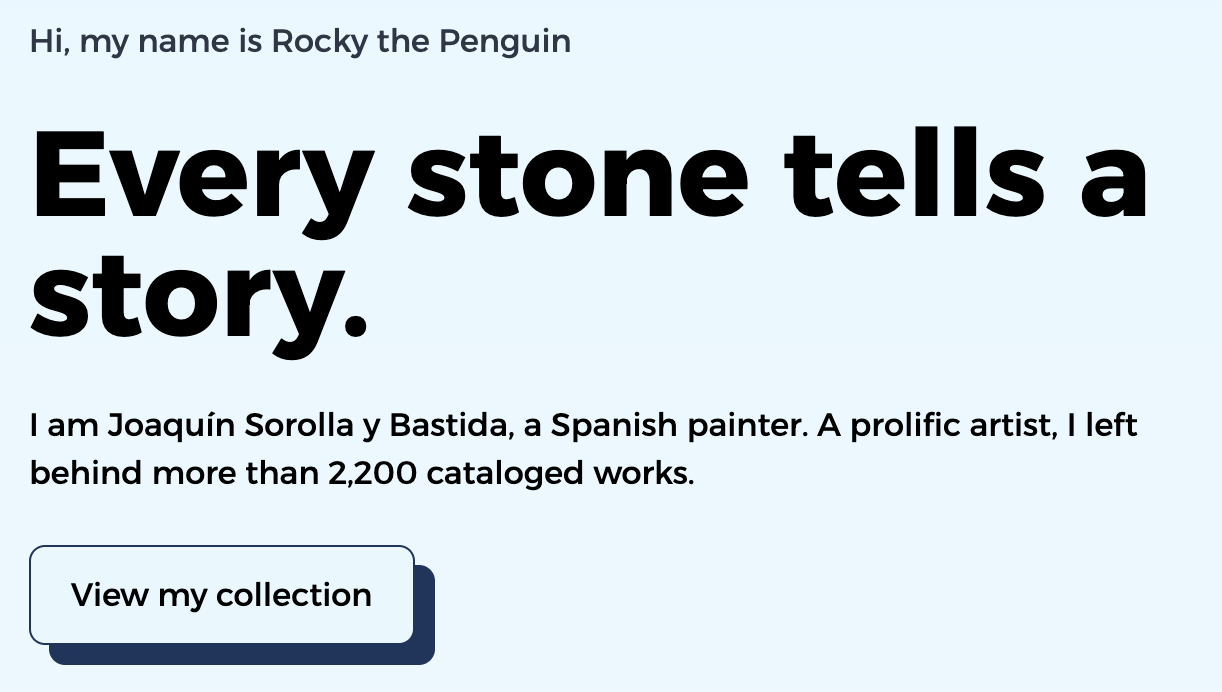Click the words "Spanish painter" in the paragraph

tap(678, 426)
